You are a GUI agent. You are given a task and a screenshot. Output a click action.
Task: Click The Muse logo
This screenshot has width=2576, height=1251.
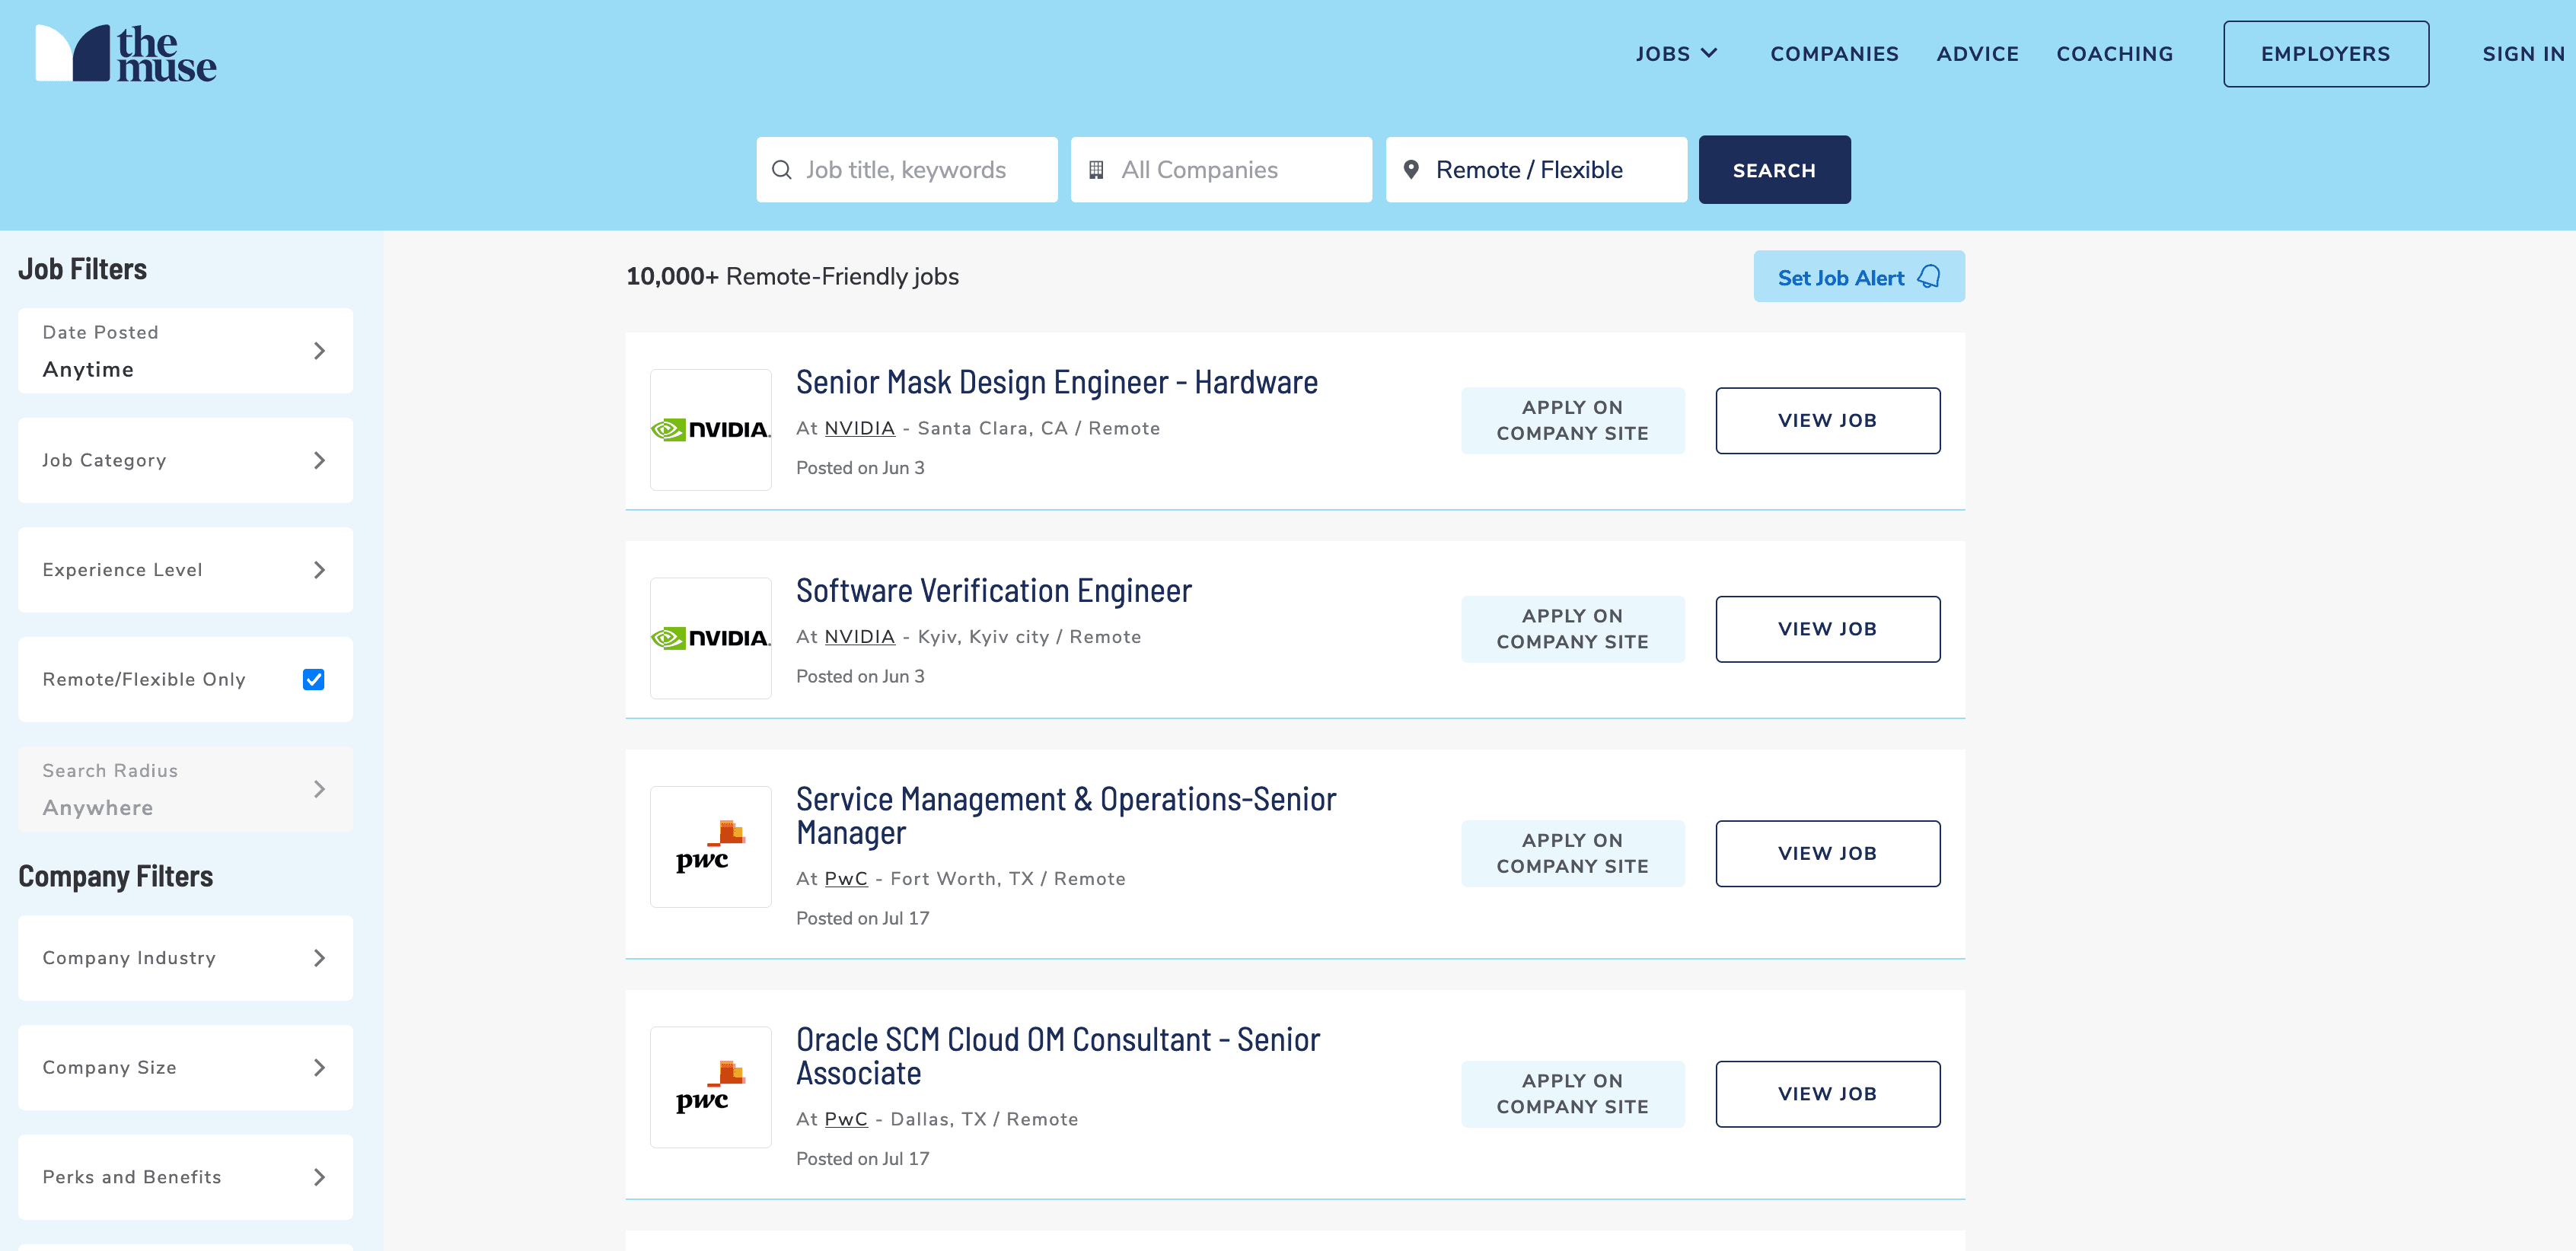coord(126,54)
